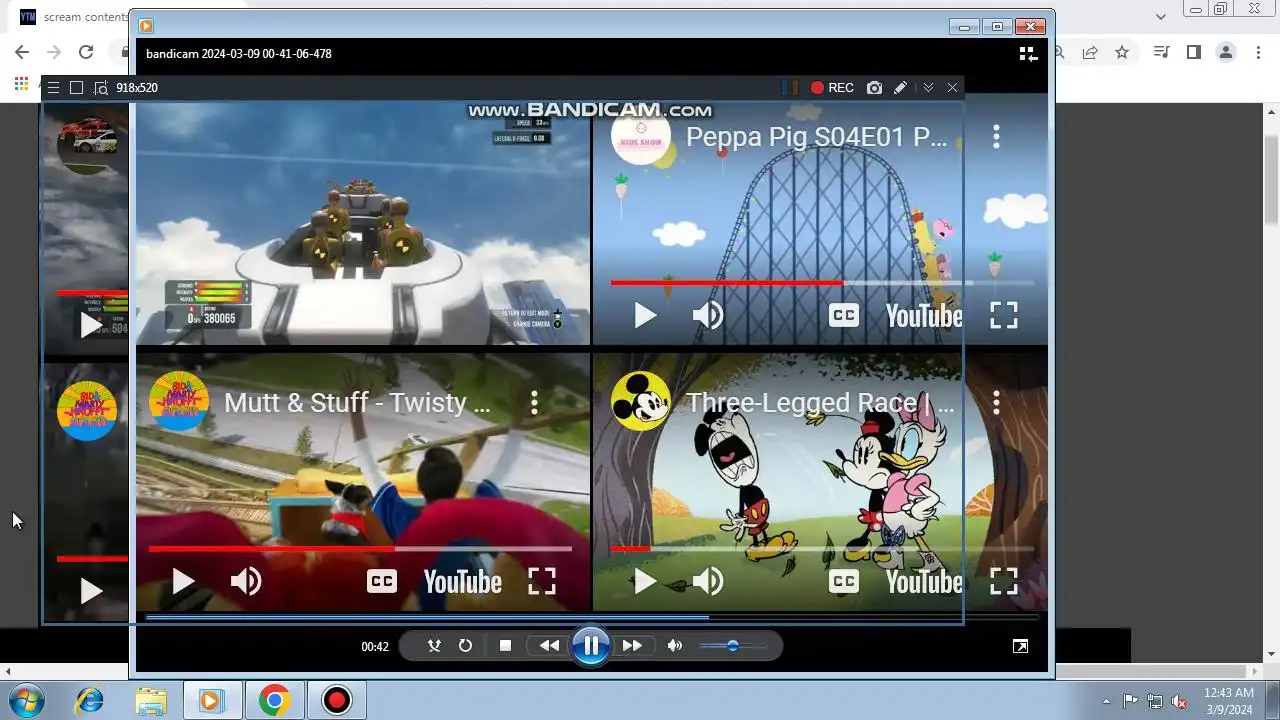
Task: Play the Mutt & Stuff video
Action: point(183,582)
